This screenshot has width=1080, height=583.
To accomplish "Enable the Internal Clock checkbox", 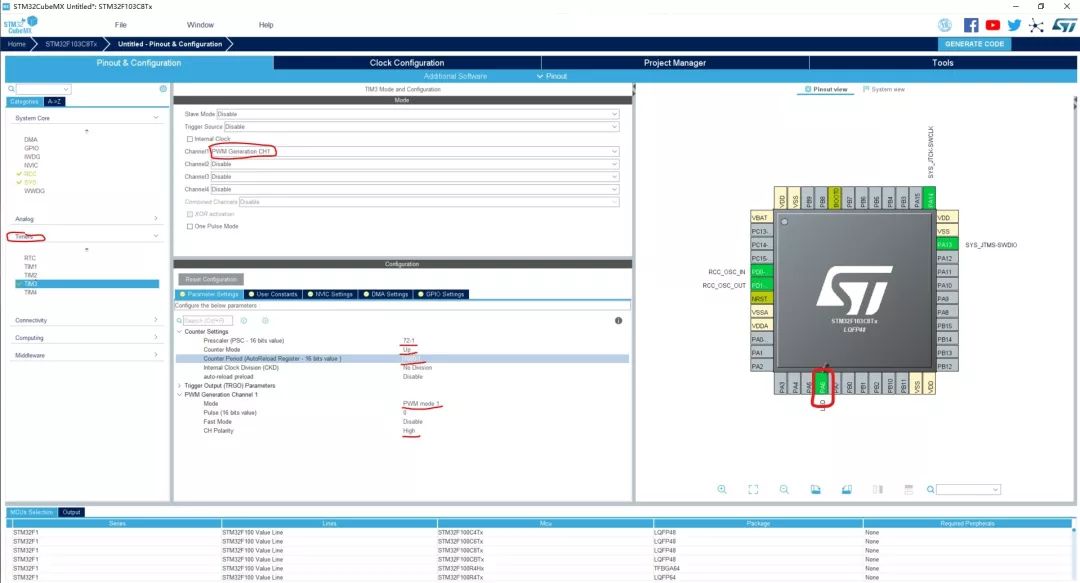I will (x=190, y=139).
